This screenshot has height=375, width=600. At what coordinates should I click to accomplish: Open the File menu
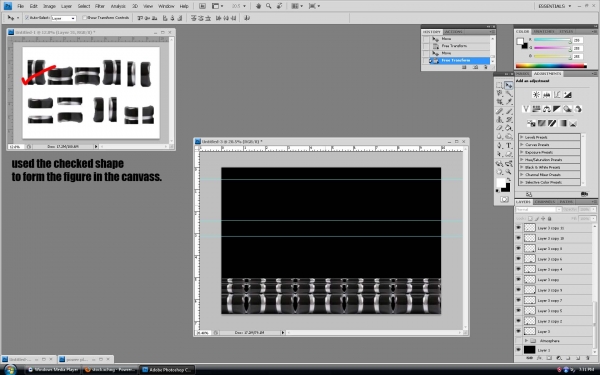pos(21,6)
